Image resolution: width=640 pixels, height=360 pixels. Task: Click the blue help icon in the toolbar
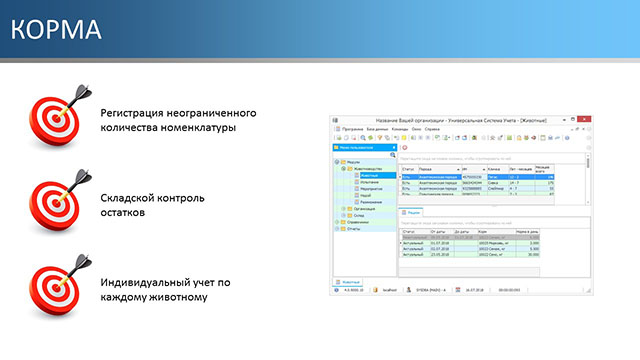(567, 138)
